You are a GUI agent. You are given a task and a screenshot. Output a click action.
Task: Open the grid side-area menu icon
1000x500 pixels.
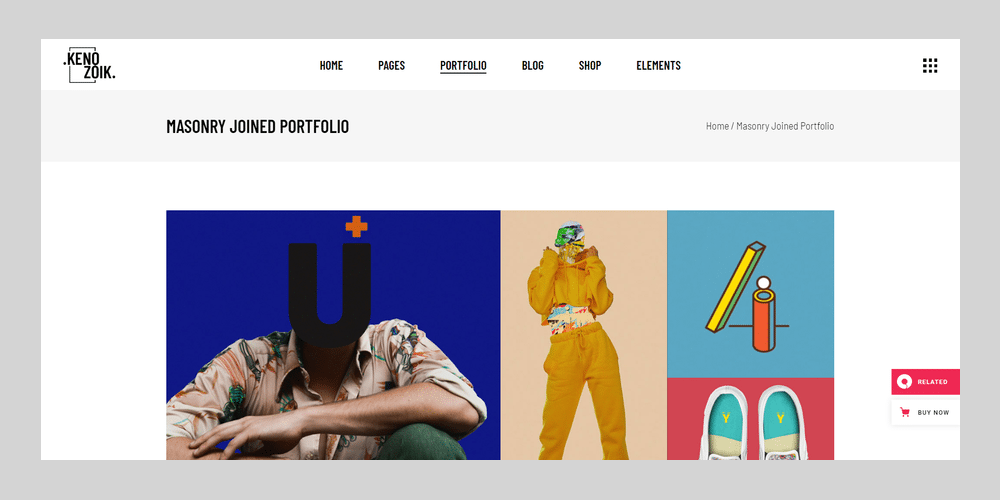[x=930, y=65]
